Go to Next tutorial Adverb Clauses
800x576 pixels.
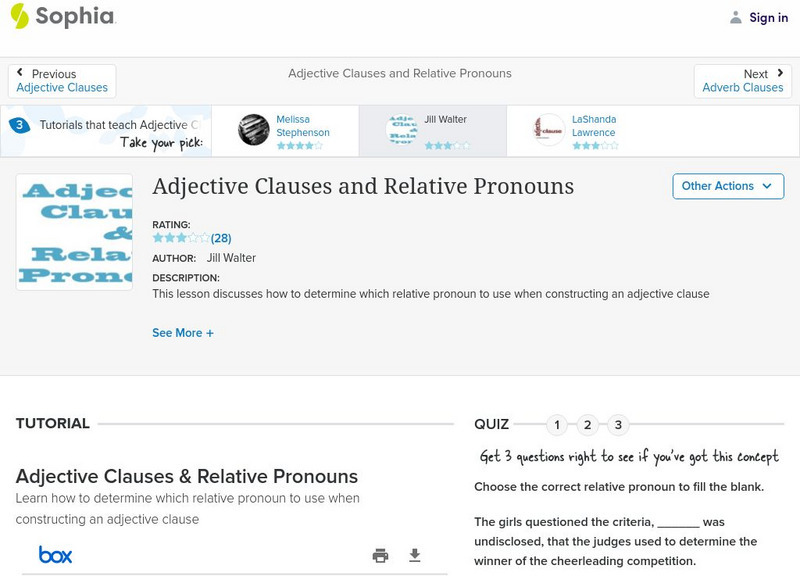pyautogui.click(x=742, y=81)
